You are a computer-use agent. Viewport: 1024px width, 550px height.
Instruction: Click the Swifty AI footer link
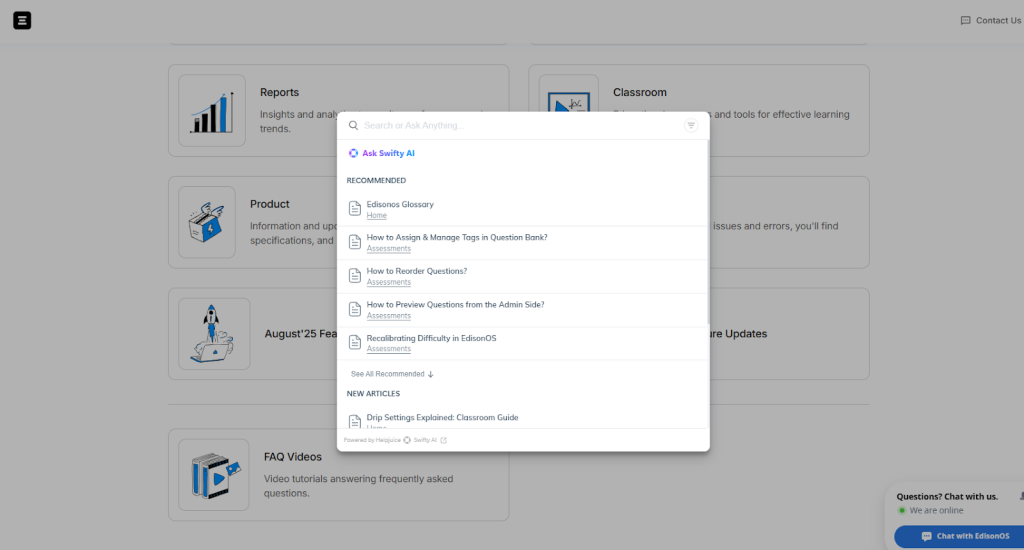tap(424, 440)
